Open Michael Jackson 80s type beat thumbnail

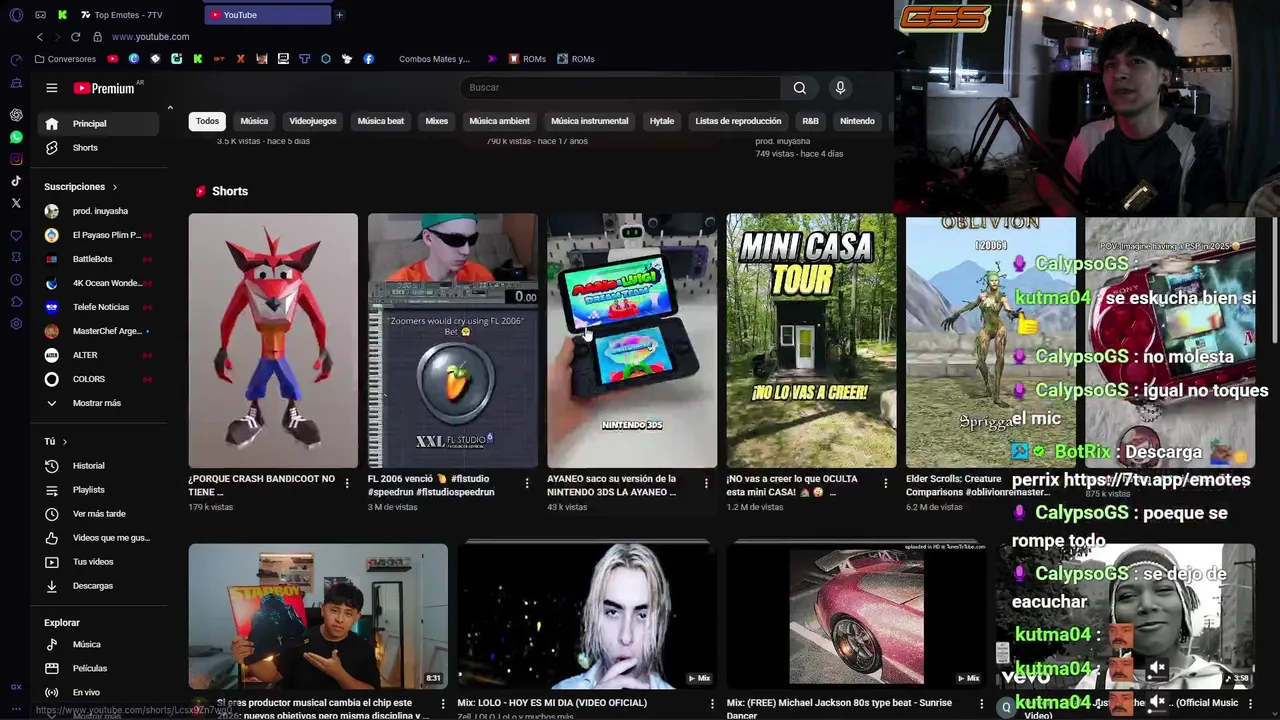pos(856,615)
